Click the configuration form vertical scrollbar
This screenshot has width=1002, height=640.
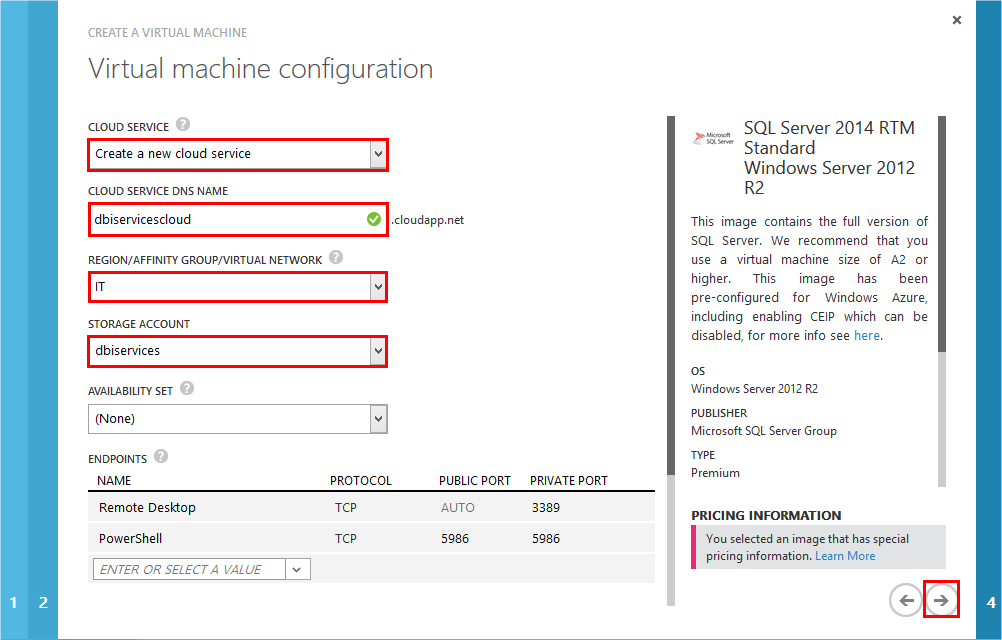[670, 360]
